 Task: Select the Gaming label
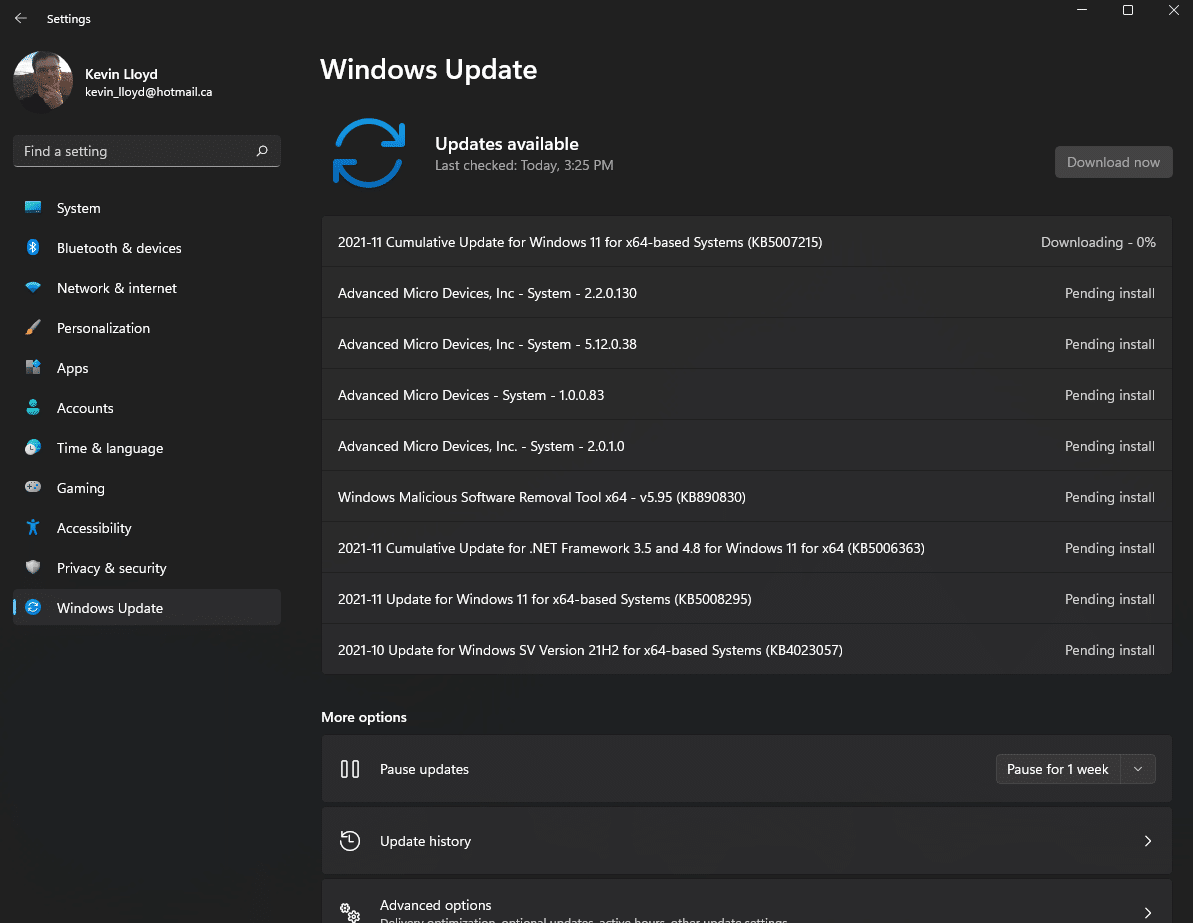click(x=81, y=489)
